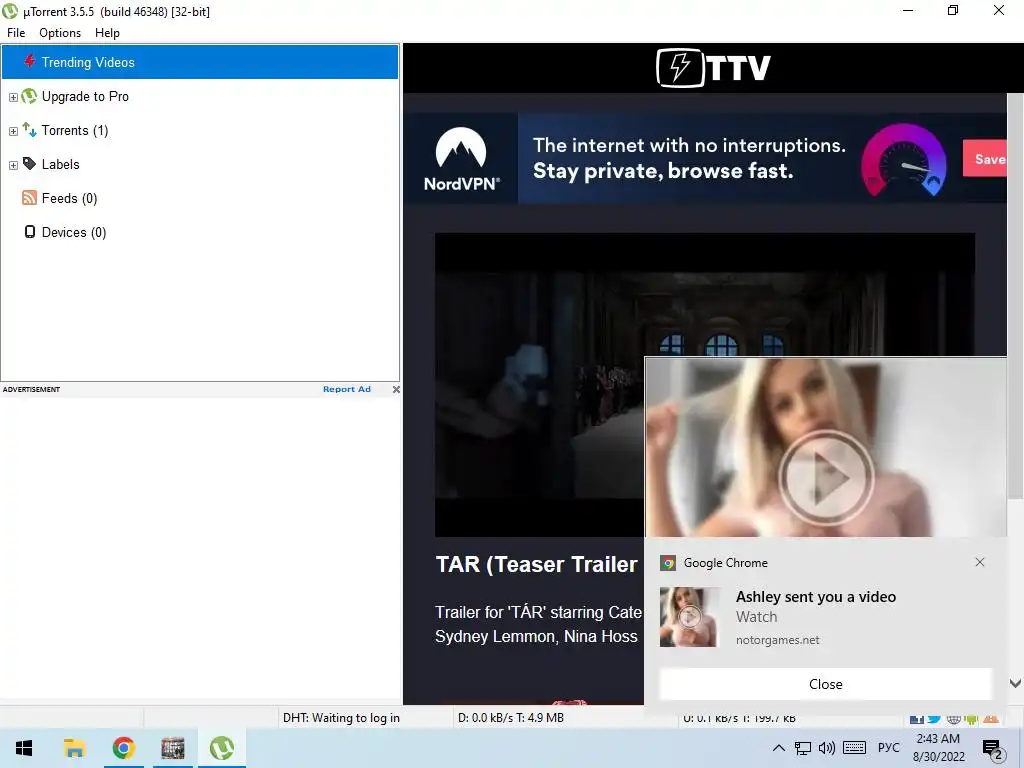This screenshot has width=1024, height=768.
Task: Click the clapperboard video app taskbar icon
Action: point(173,748)
